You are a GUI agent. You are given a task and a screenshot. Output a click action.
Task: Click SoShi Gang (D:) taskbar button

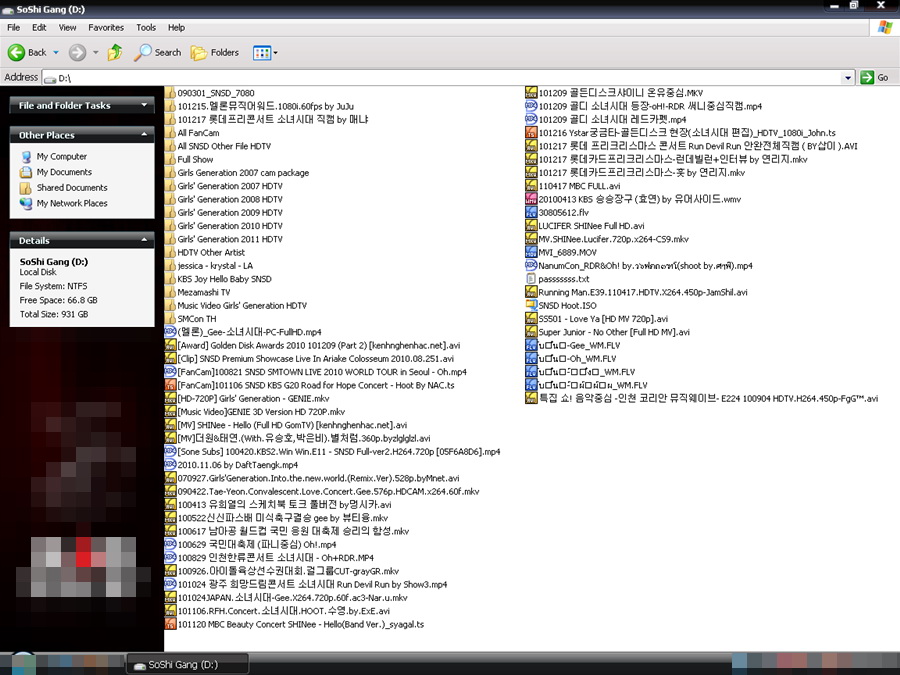click(x=188, y=664)
